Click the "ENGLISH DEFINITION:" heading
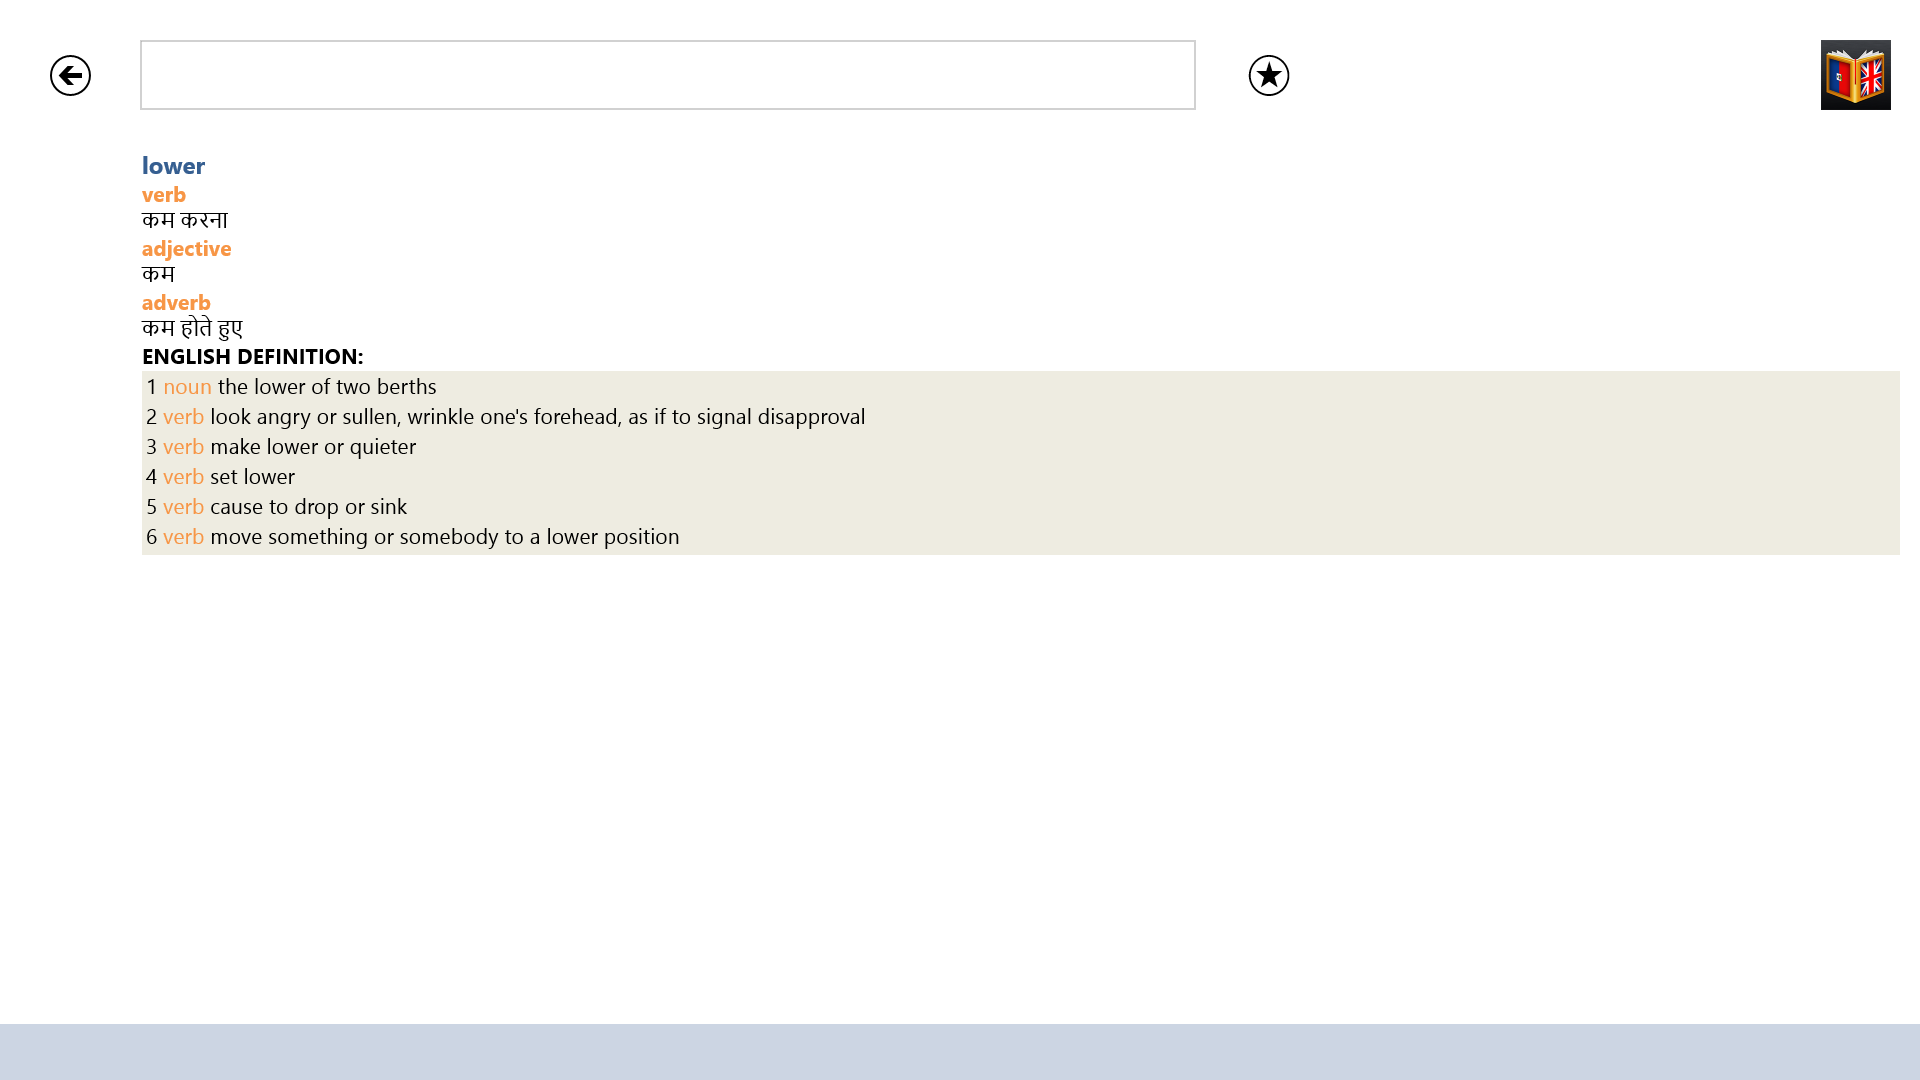 (x=252, y=357)
